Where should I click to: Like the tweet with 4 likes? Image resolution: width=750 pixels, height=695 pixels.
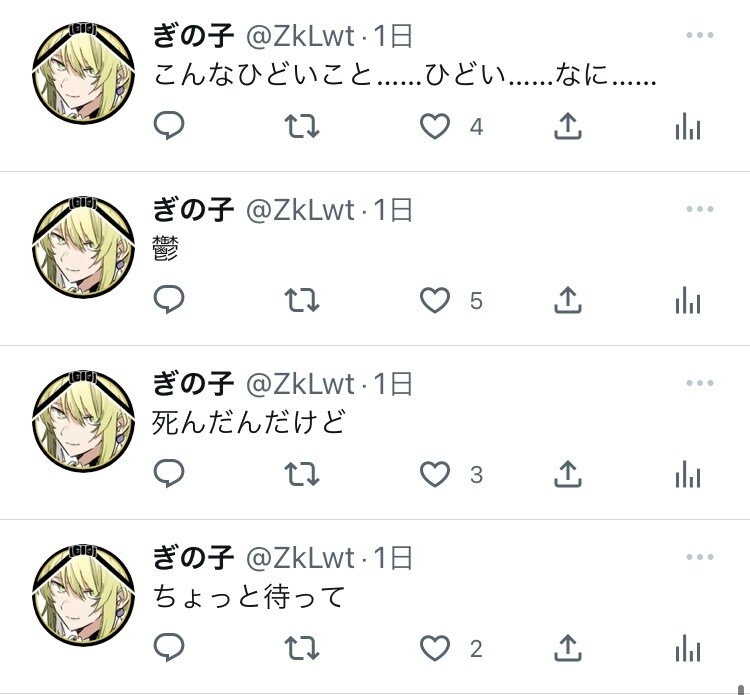pos(435,126)
